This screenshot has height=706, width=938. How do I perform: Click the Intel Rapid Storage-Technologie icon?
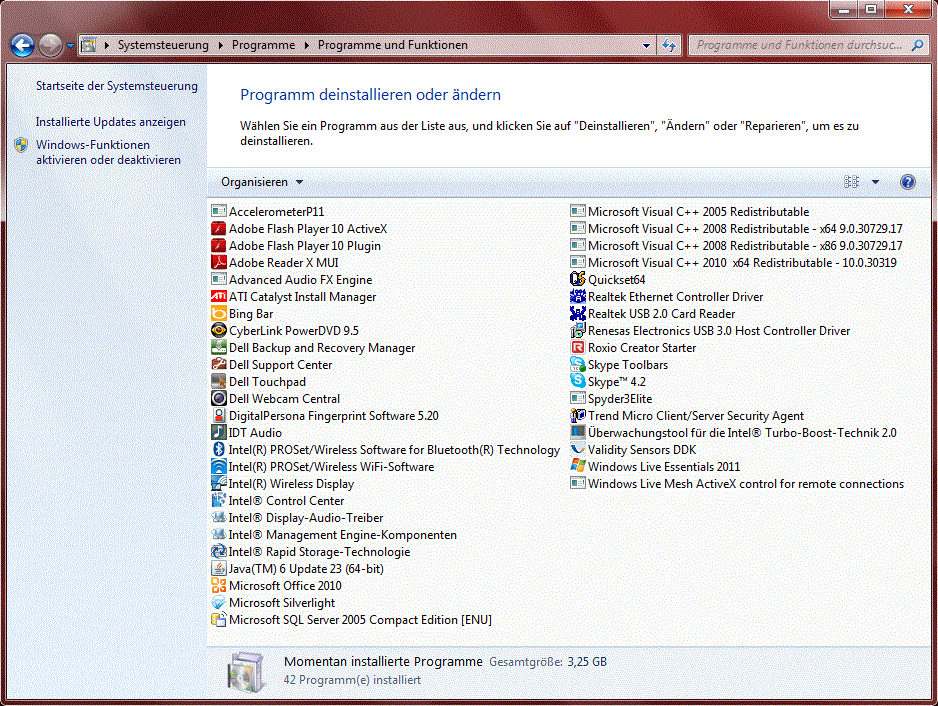[219, 552]
